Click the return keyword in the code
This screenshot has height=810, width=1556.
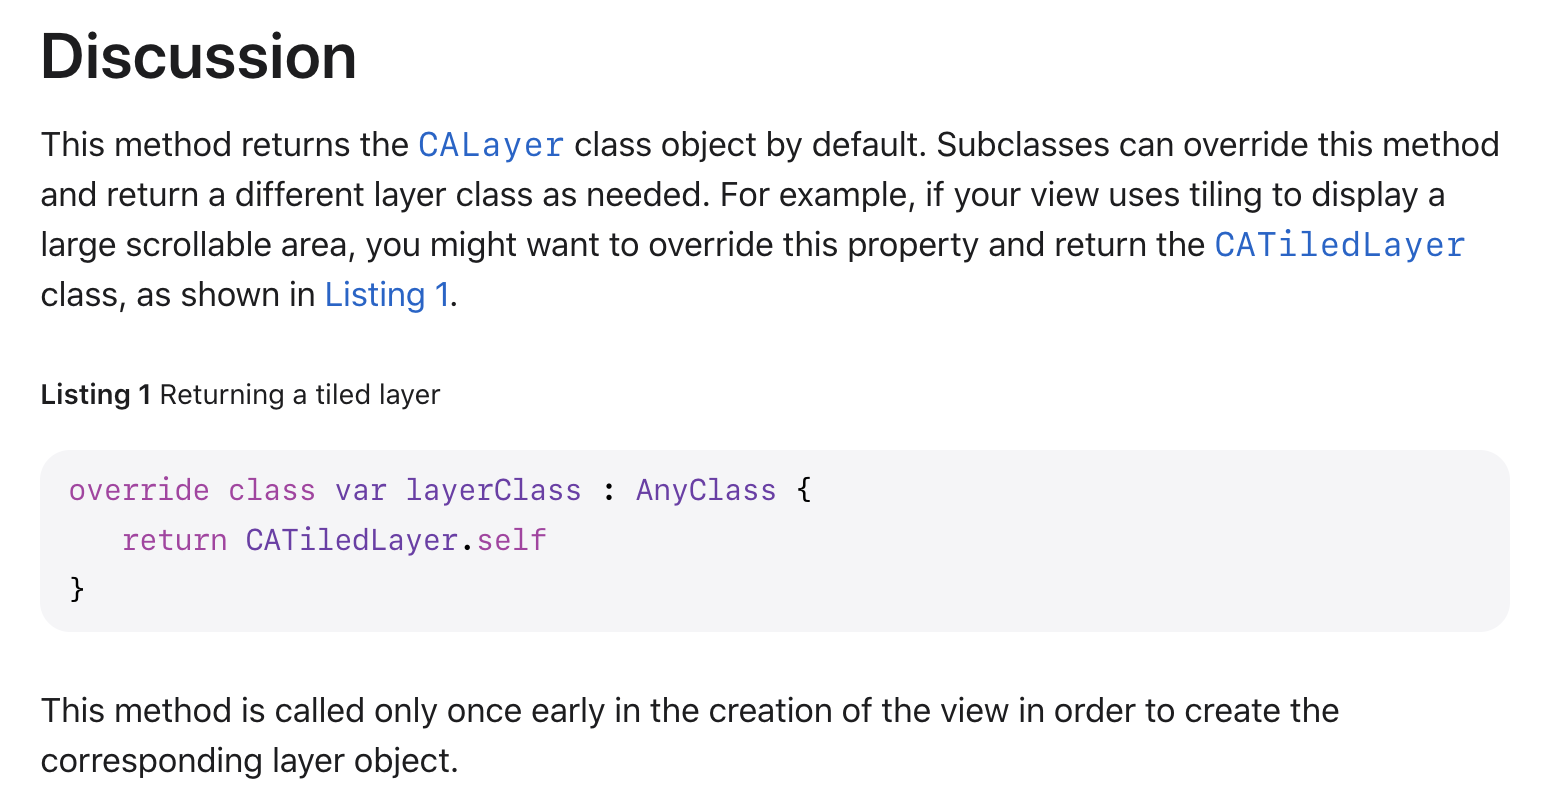tap(174, 540)
